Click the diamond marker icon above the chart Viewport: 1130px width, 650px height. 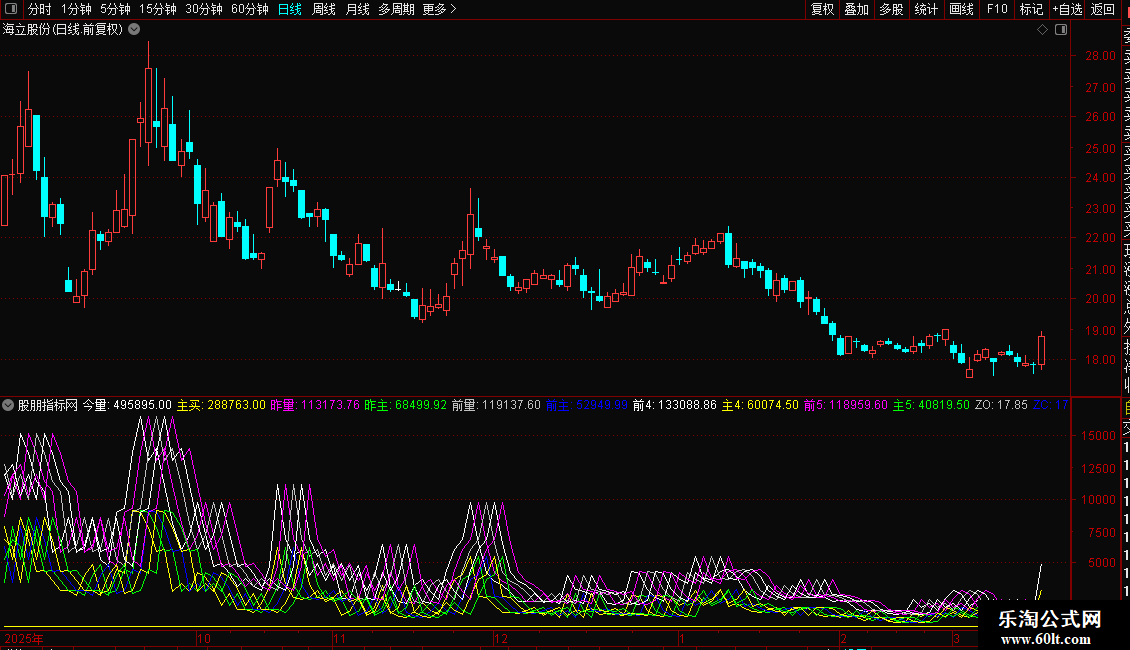pos(1042,30)
